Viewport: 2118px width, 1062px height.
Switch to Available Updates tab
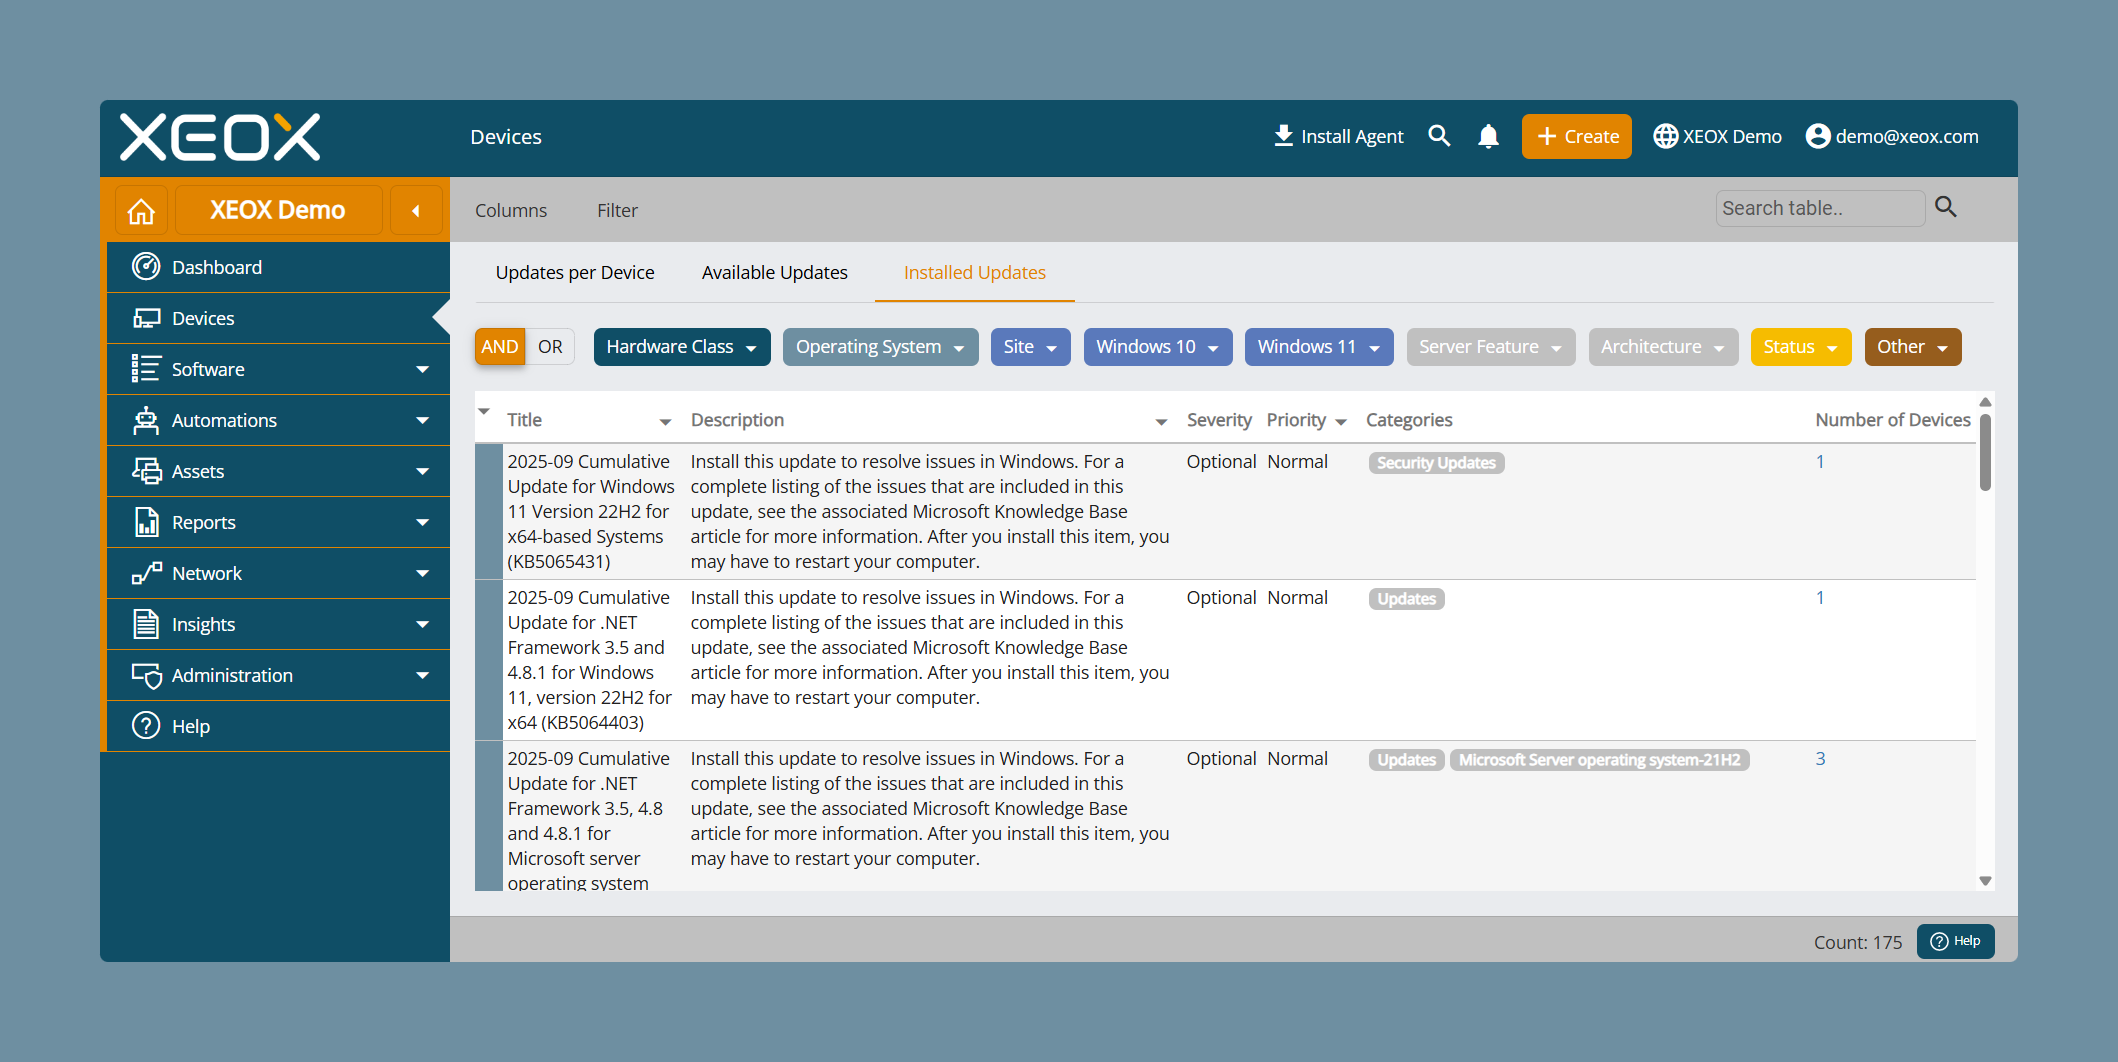(775, 273)
